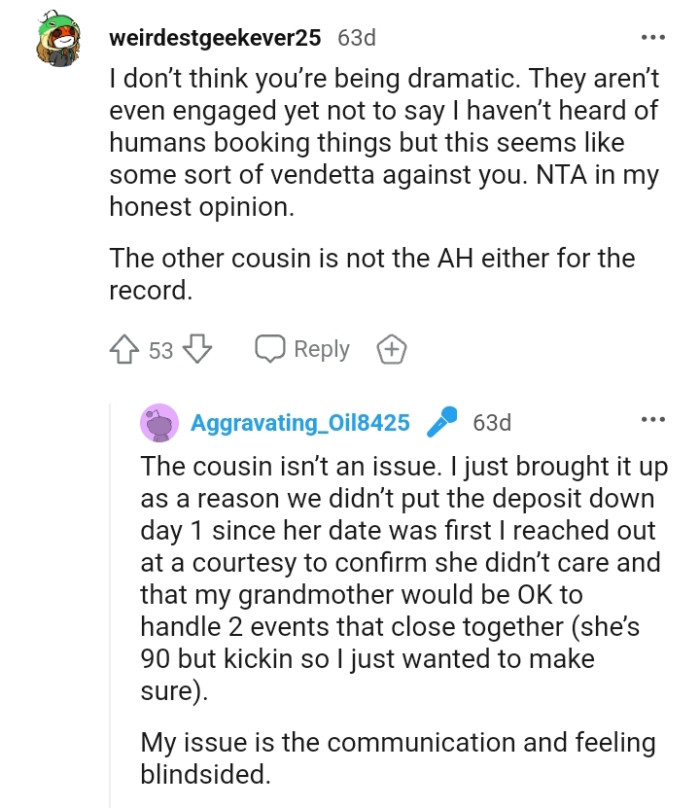The height and width of the screenshot is (808, 700).
Task: Click the speech-bubble Reply icon
Action: [270, 349]
